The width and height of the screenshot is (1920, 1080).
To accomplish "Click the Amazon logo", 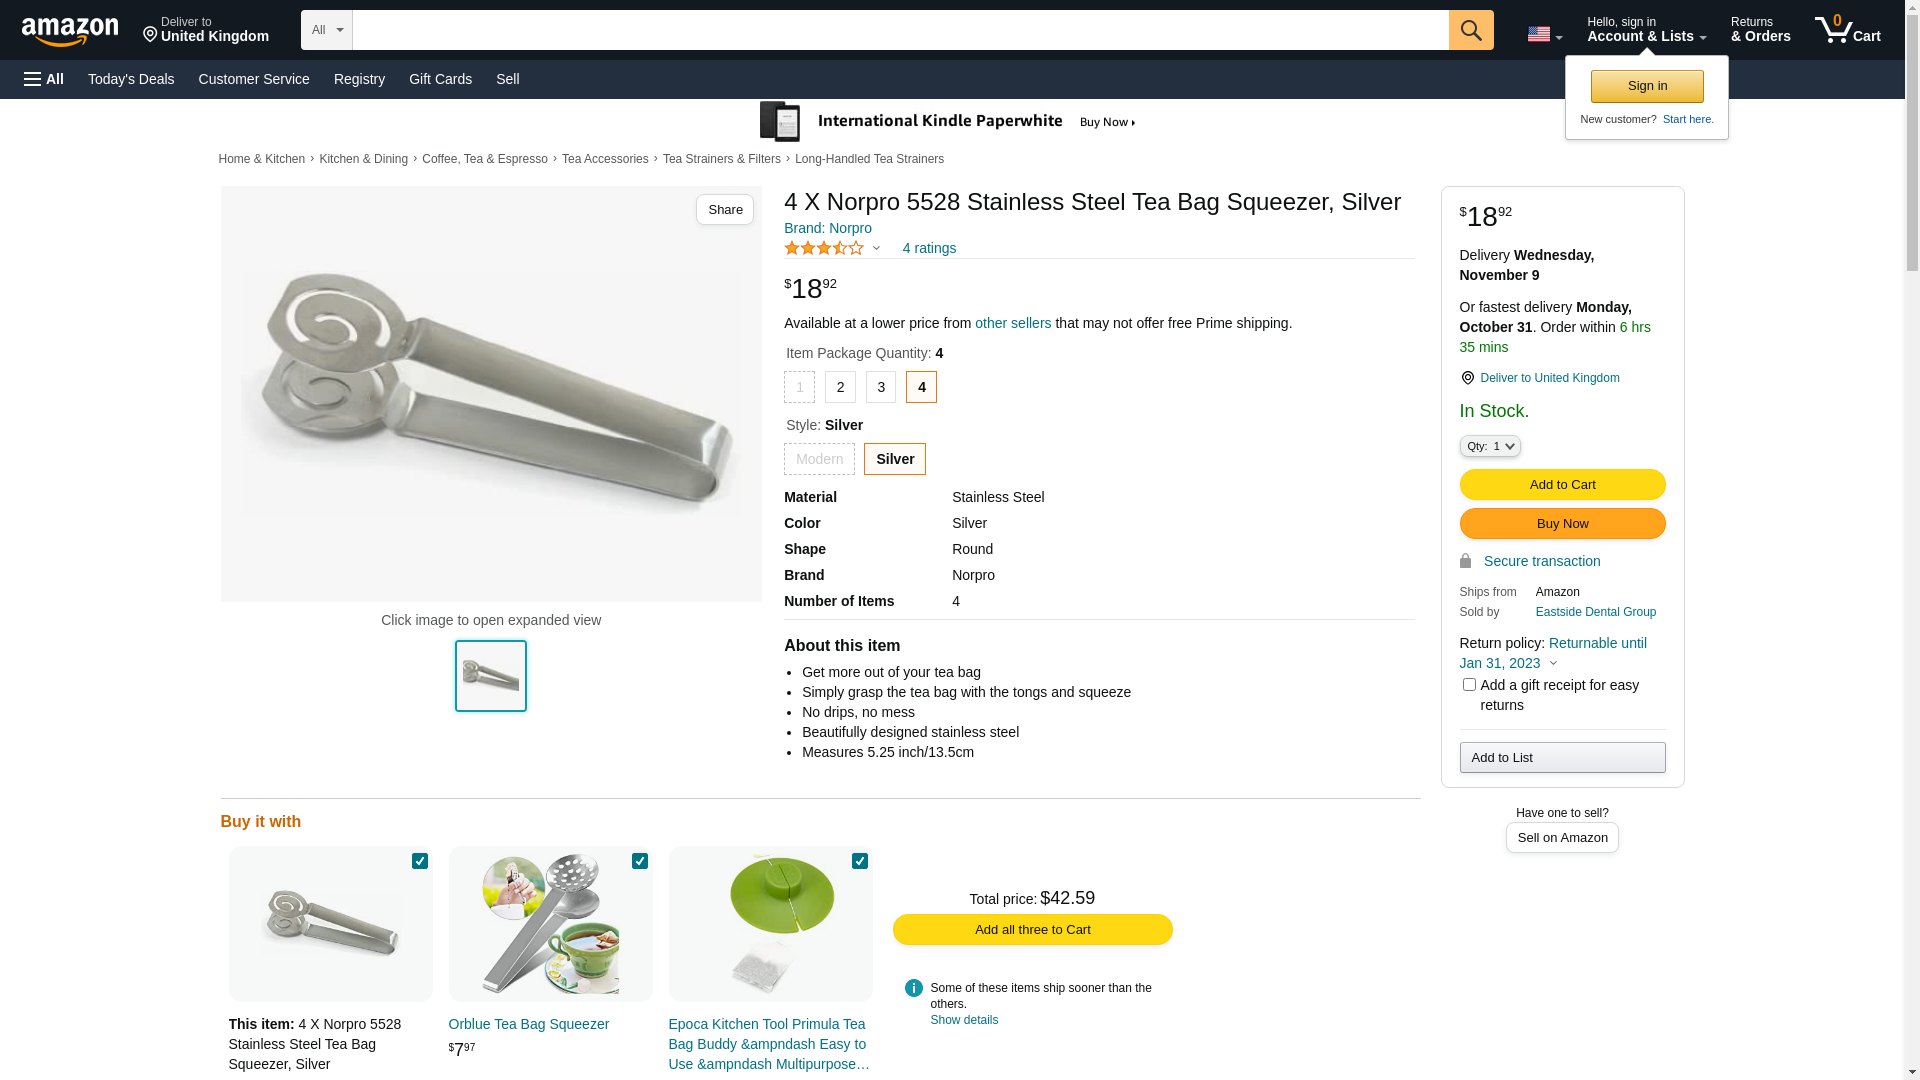I will 70,32.
